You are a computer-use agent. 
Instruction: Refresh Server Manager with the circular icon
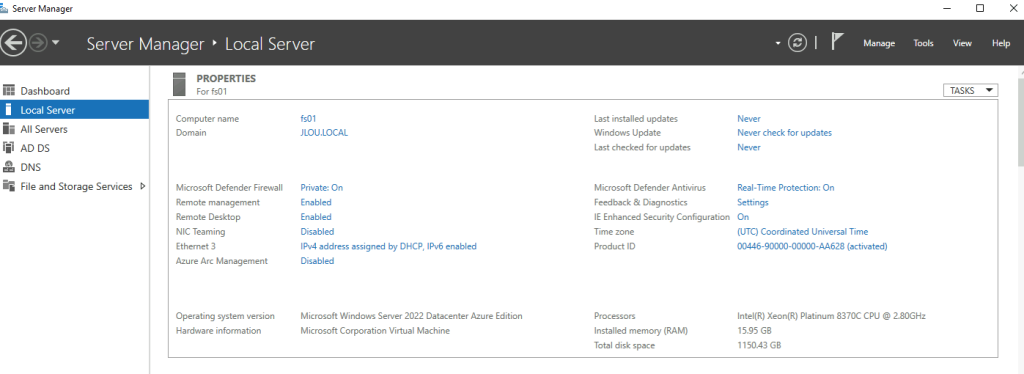pyautogui.click(x=797, y=43)
